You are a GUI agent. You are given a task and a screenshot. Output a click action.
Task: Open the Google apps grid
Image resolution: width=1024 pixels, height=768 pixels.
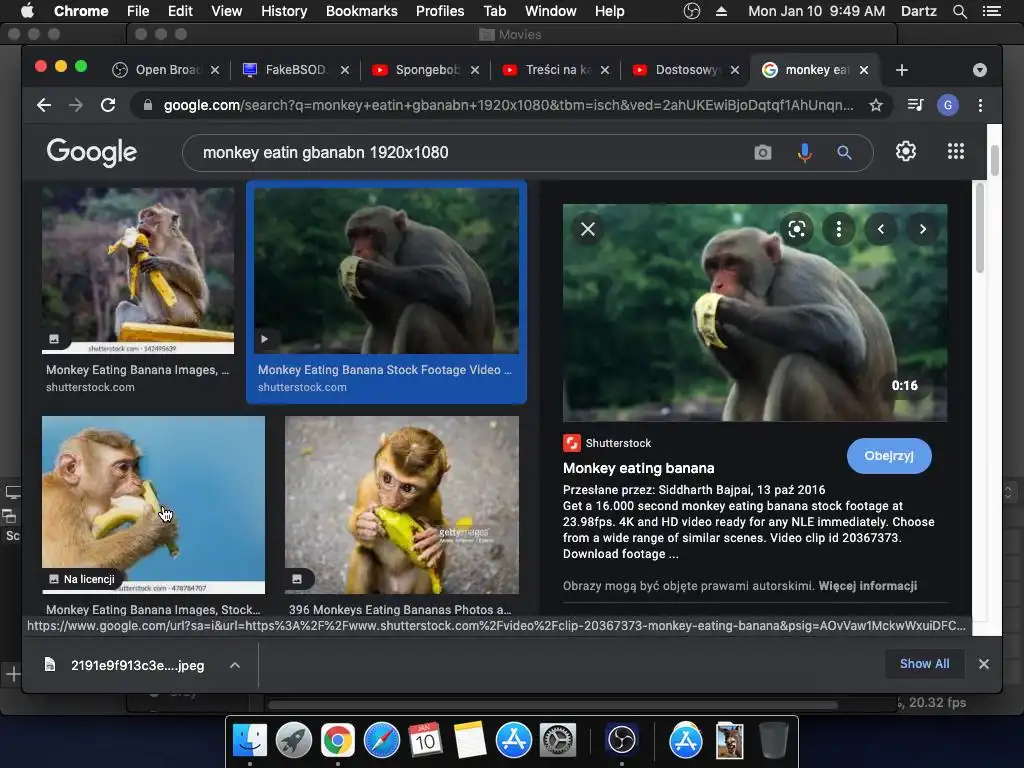(x=955, y=152)
